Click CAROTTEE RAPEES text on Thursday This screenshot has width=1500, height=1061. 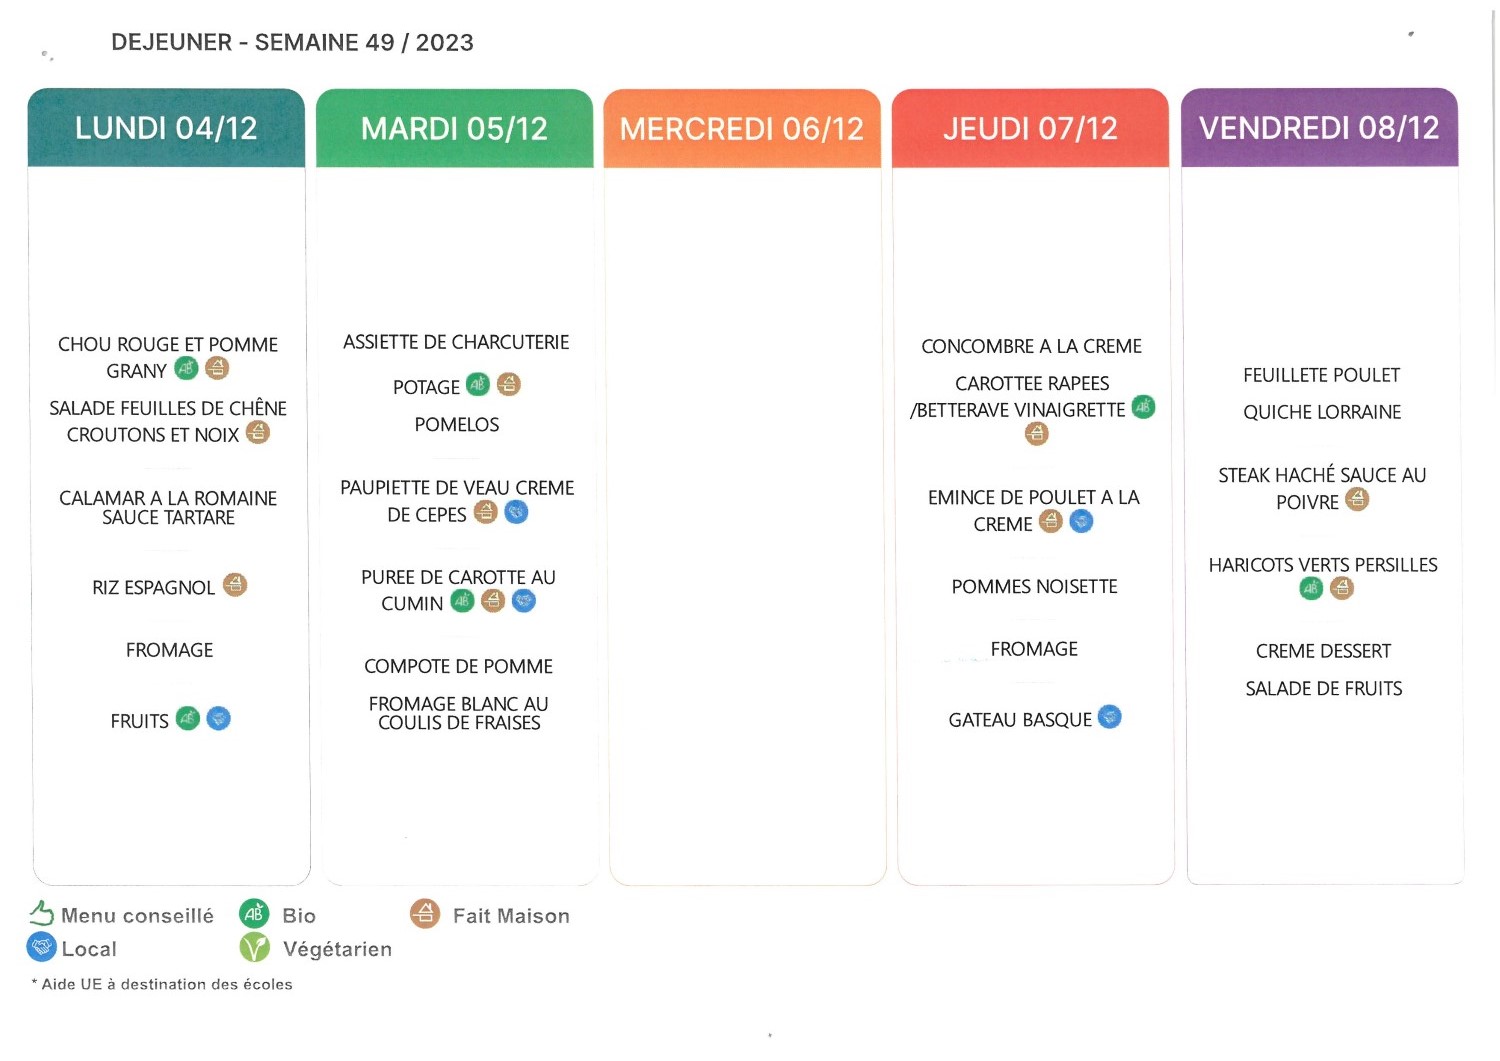tap(1032, 383)
